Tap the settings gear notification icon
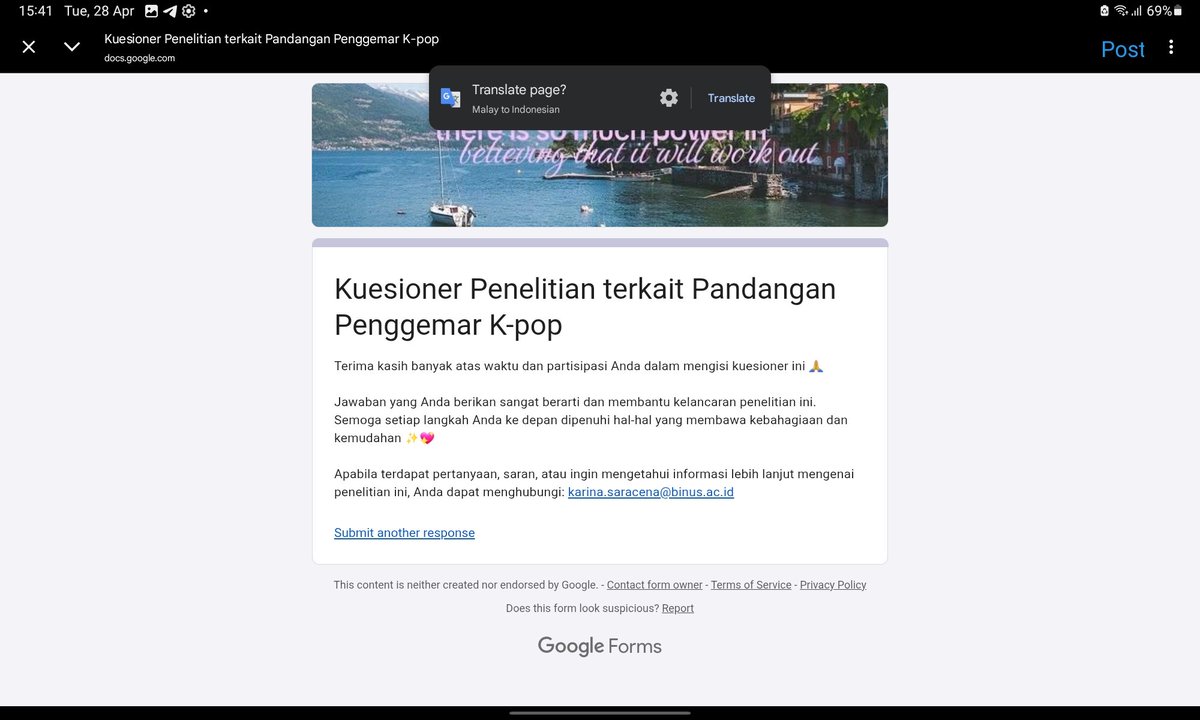1200x720 pixels. [x=188, y=11]
